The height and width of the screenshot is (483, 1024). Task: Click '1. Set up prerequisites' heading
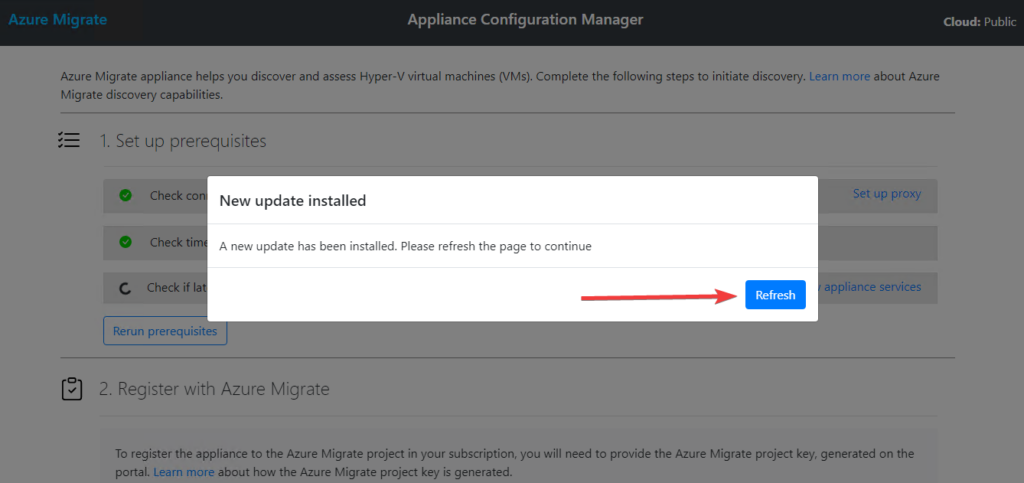183,141
